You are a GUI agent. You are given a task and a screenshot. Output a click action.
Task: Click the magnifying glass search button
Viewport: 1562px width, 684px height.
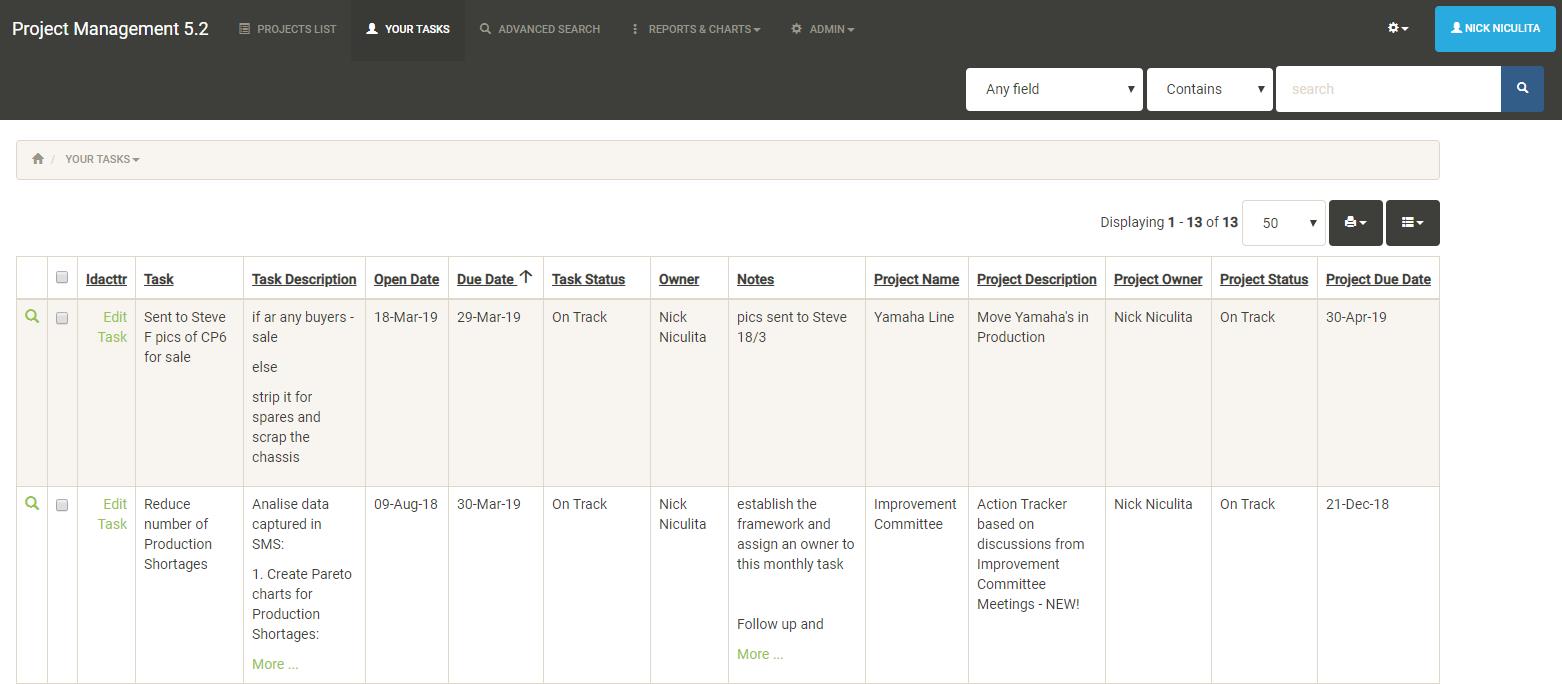pyautogui.click(x=1522, y=88)
